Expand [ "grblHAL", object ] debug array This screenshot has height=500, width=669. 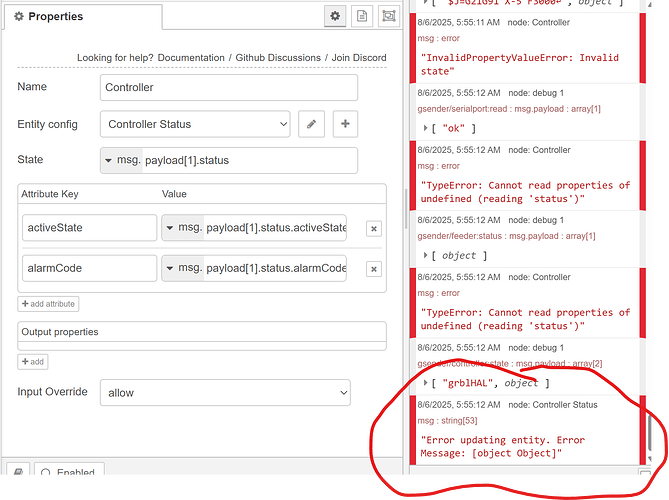425,383
